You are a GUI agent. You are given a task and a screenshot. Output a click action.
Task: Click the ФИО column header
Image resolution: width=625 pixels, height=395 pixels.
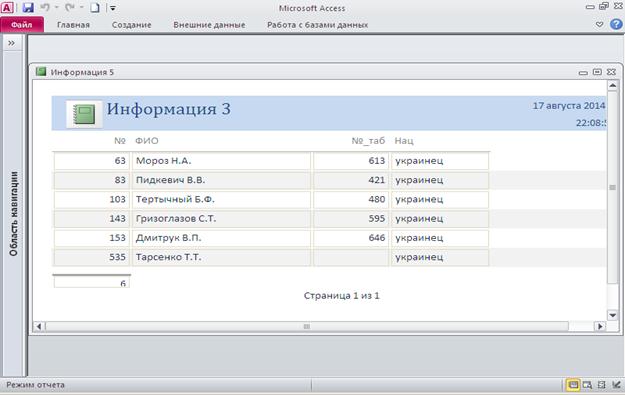[147, 141]
